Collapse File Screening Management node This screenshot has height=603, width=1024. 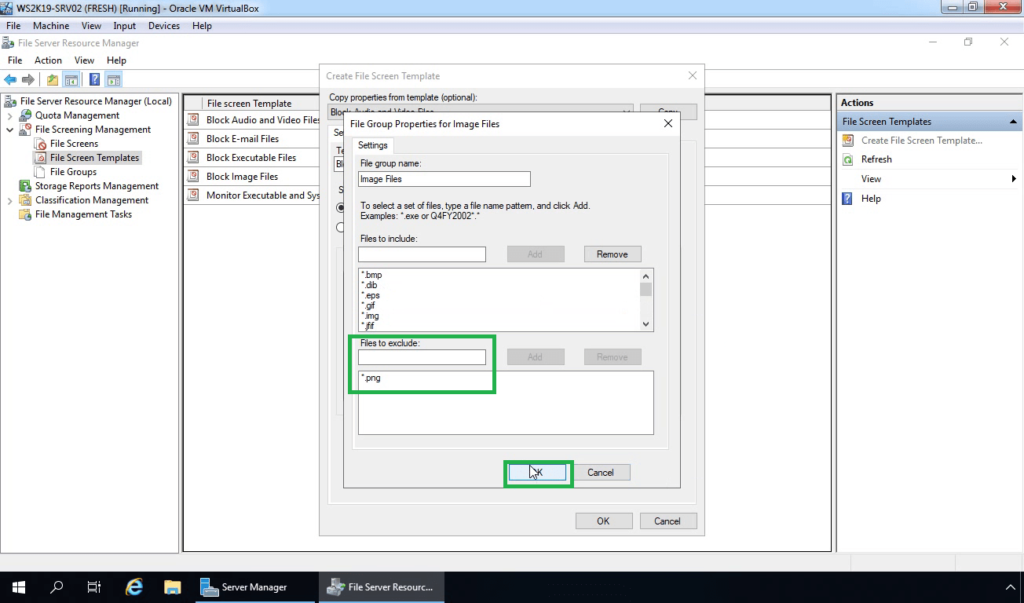[10, 130]
